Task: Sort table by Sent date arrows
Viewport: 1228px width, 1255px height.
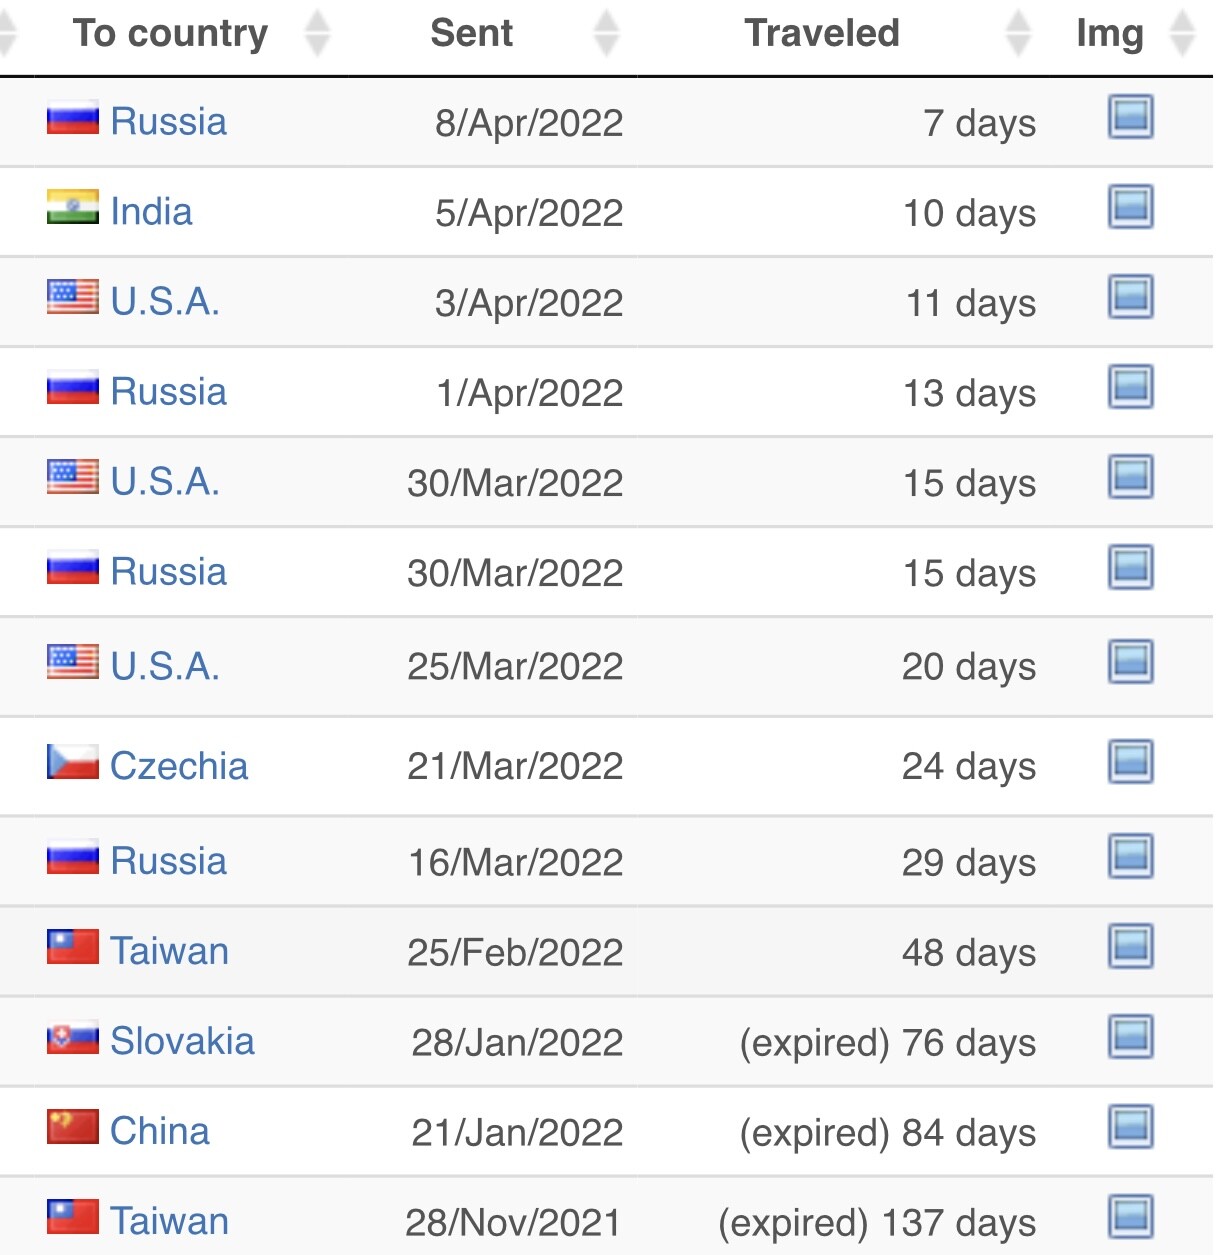Action: point(606,33)
